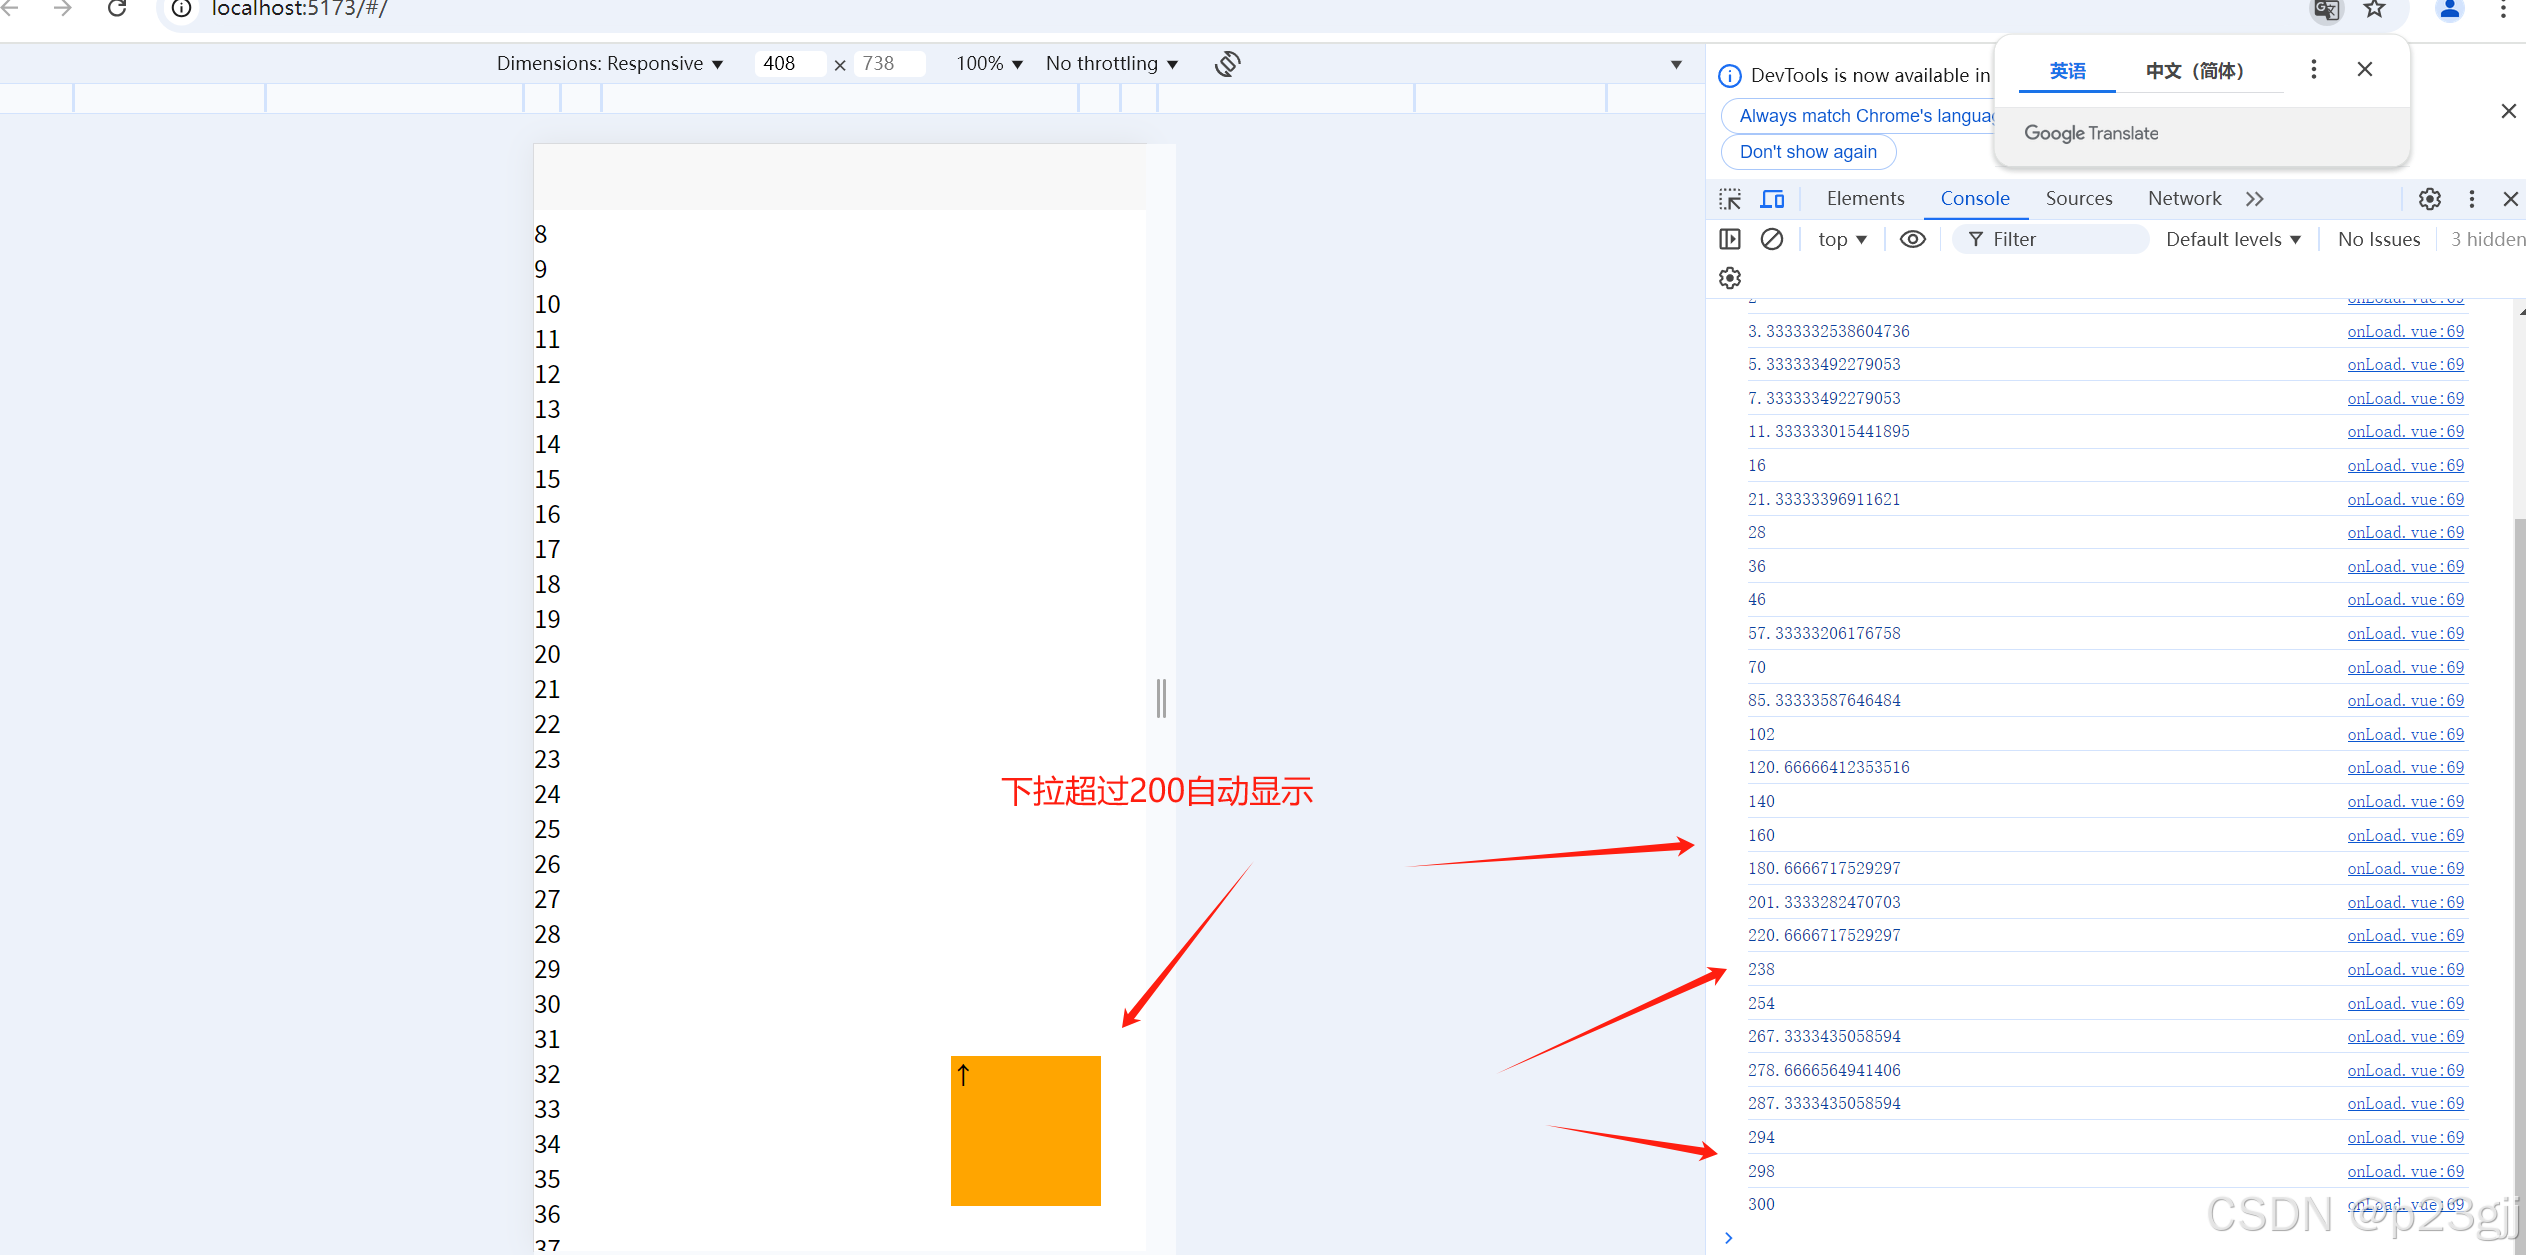Open console settings gear icon
Screen dimensions: 2526x1255
click(x=1730, y=278)
